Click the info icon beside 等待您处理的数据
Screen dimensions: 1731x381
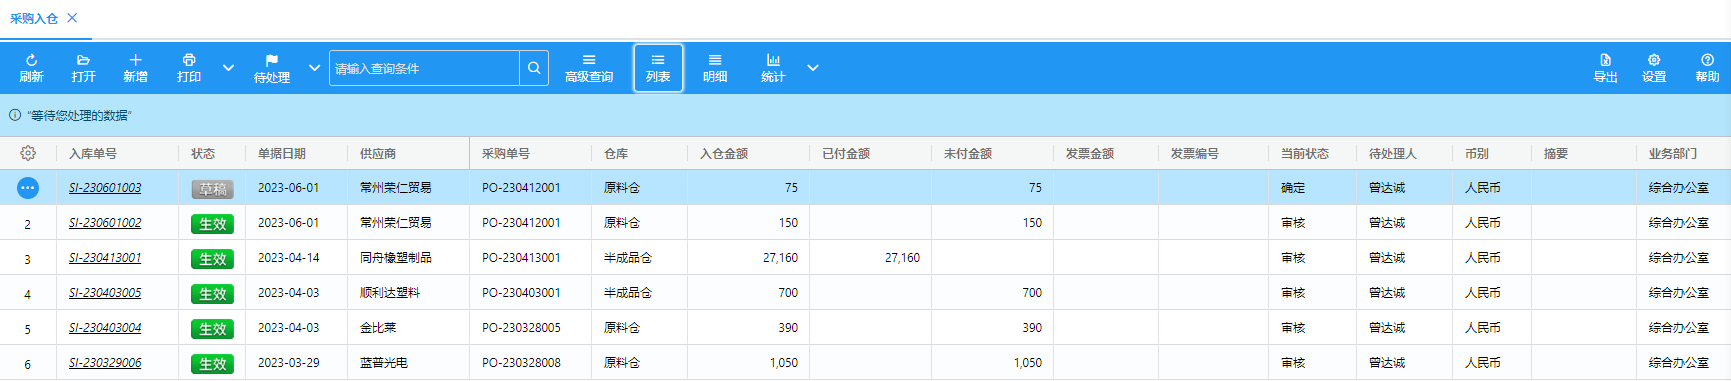[x=15, y=115]
